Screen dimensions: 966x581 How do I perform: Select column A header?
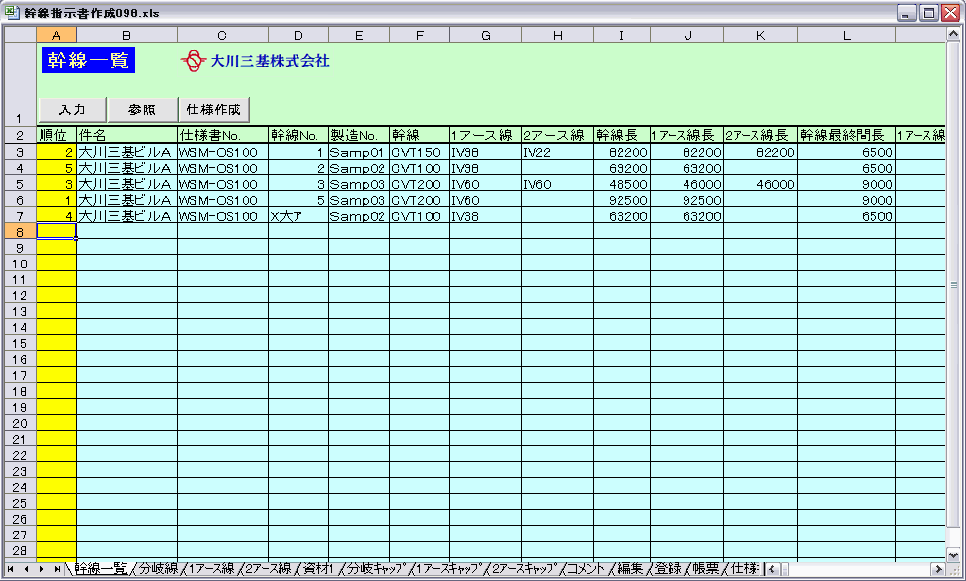click(56, 35)
